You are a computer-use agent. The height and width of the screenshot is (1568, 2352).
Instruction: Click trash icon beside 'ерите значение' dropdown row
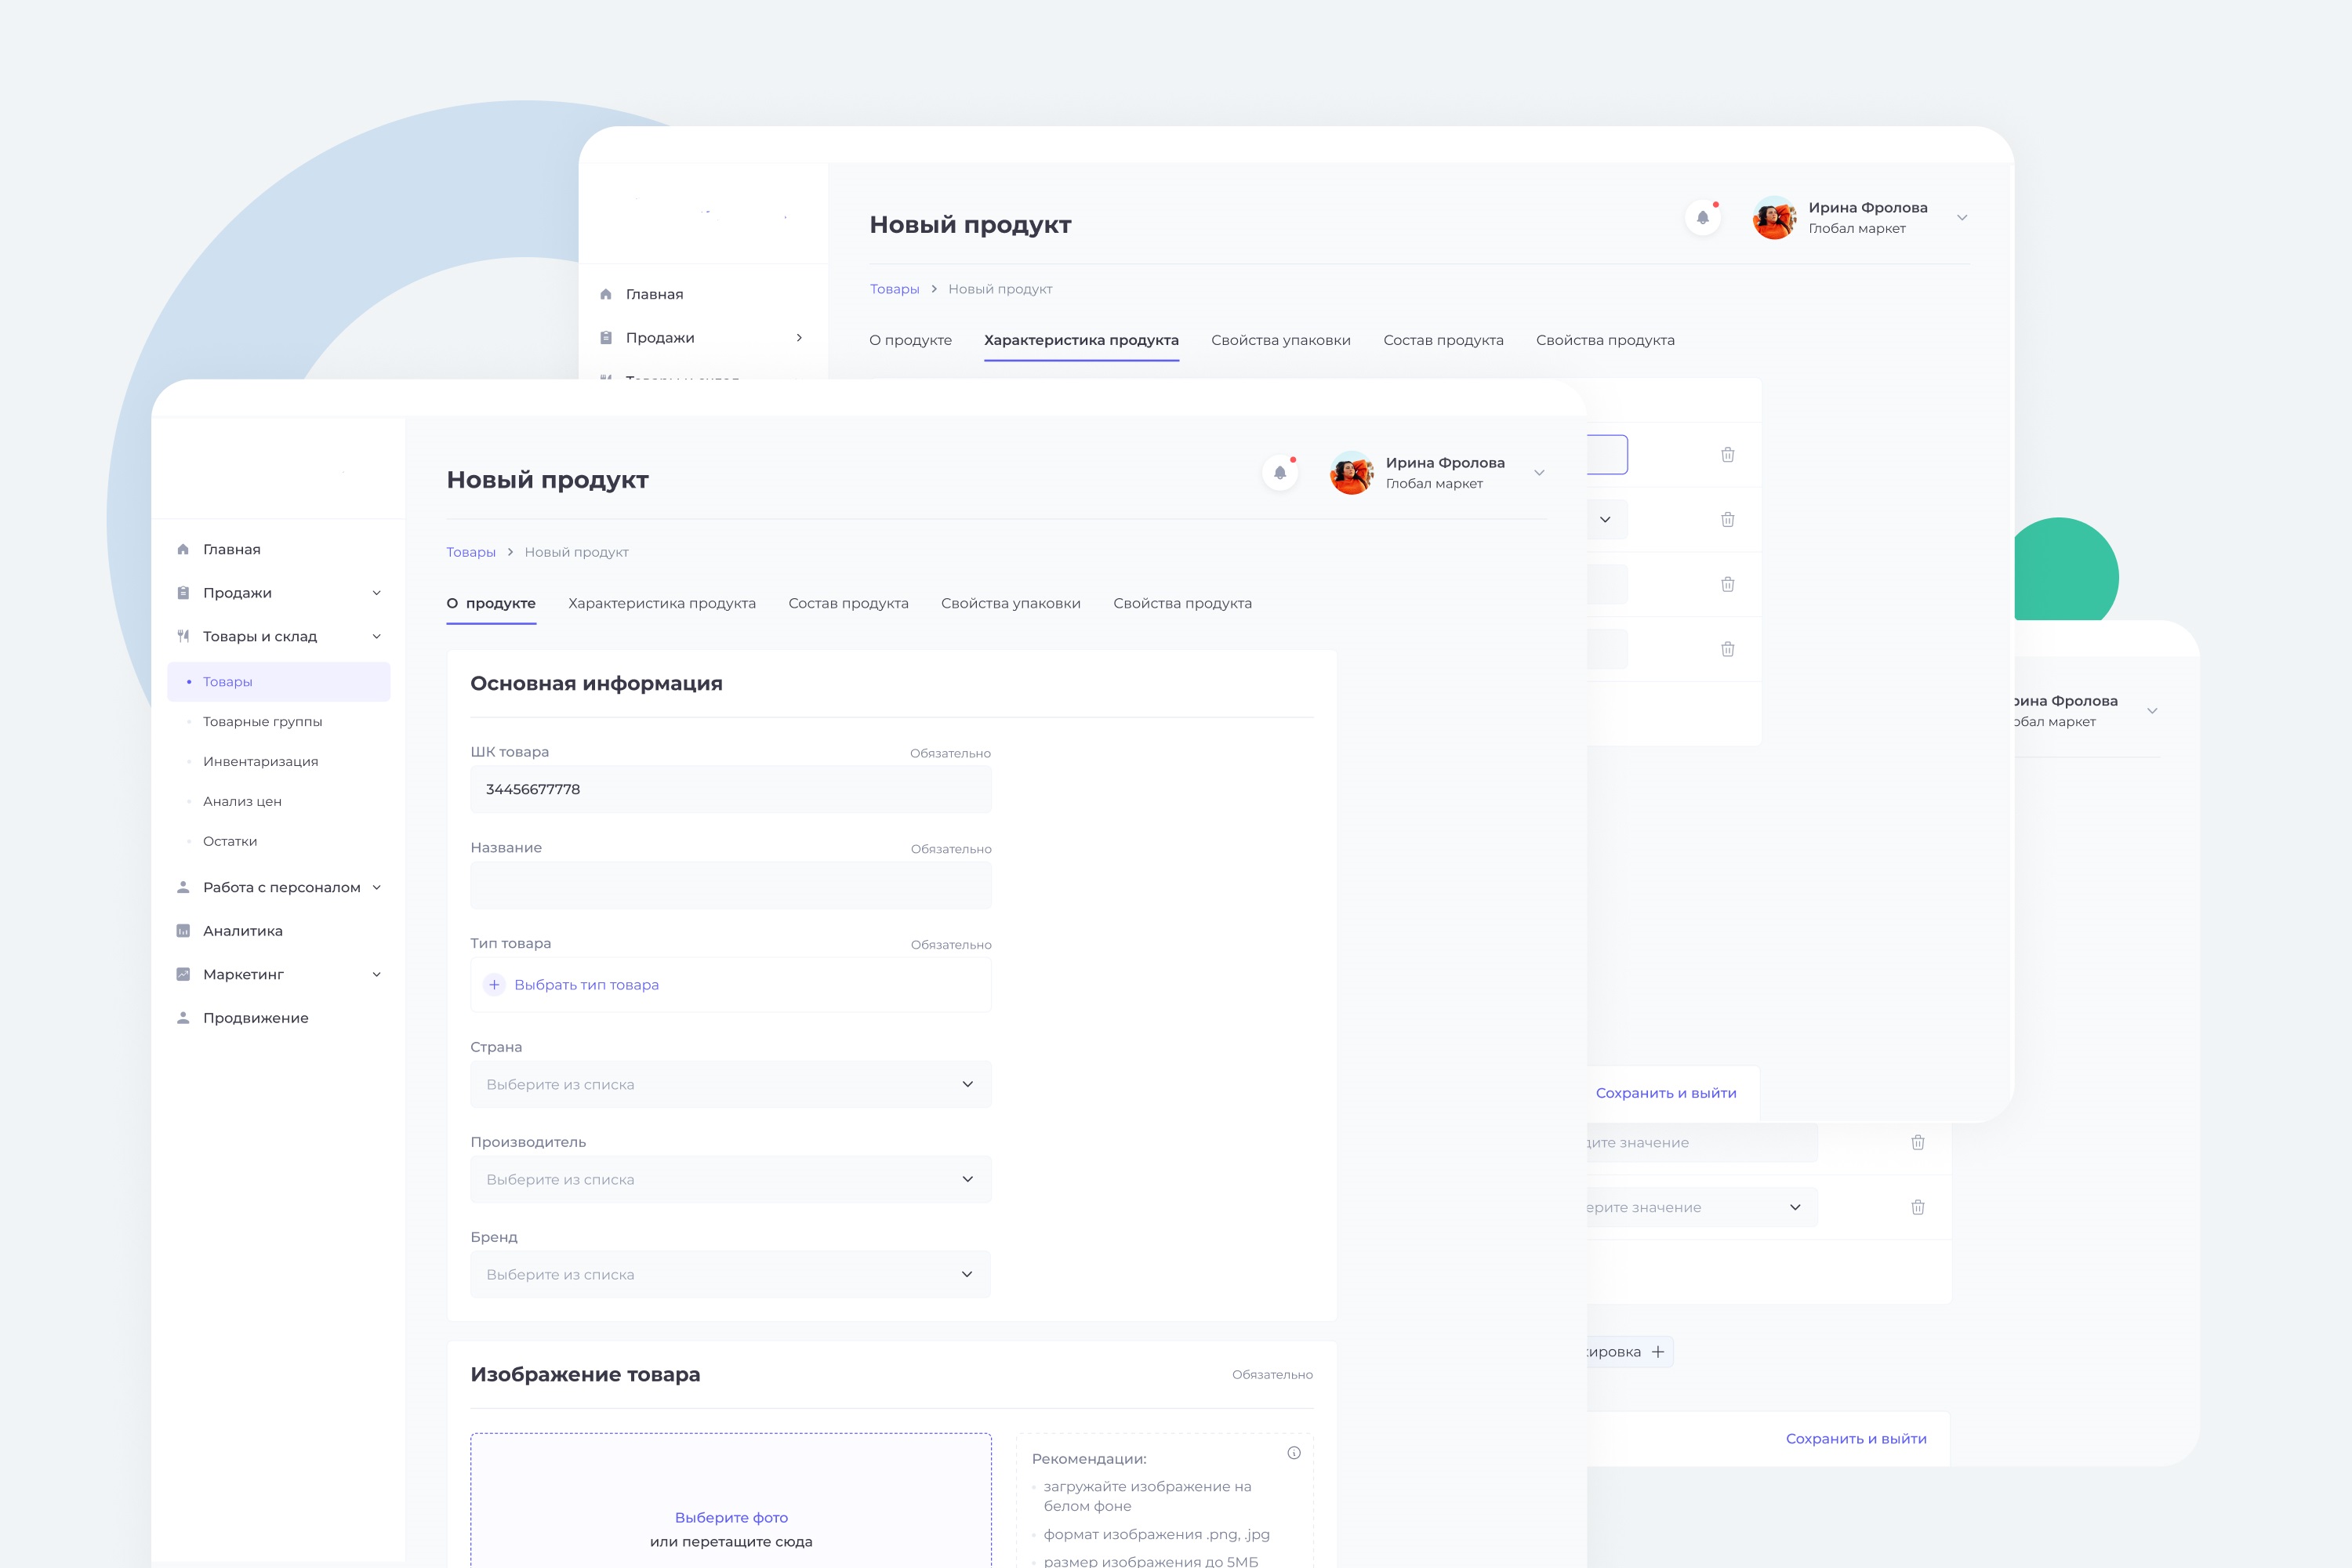tap(1918, 1208)
